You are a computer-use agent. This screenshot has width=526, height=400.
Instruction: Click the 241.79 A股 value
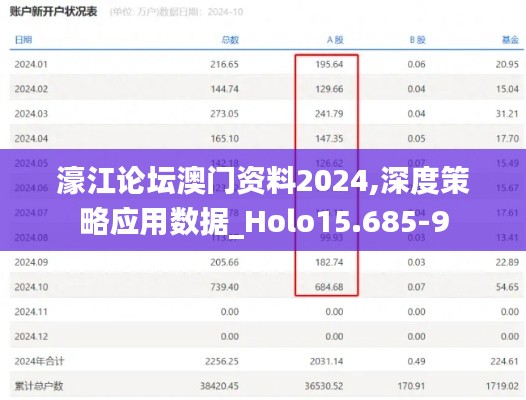pyautogui.click(x=329, y=114)
